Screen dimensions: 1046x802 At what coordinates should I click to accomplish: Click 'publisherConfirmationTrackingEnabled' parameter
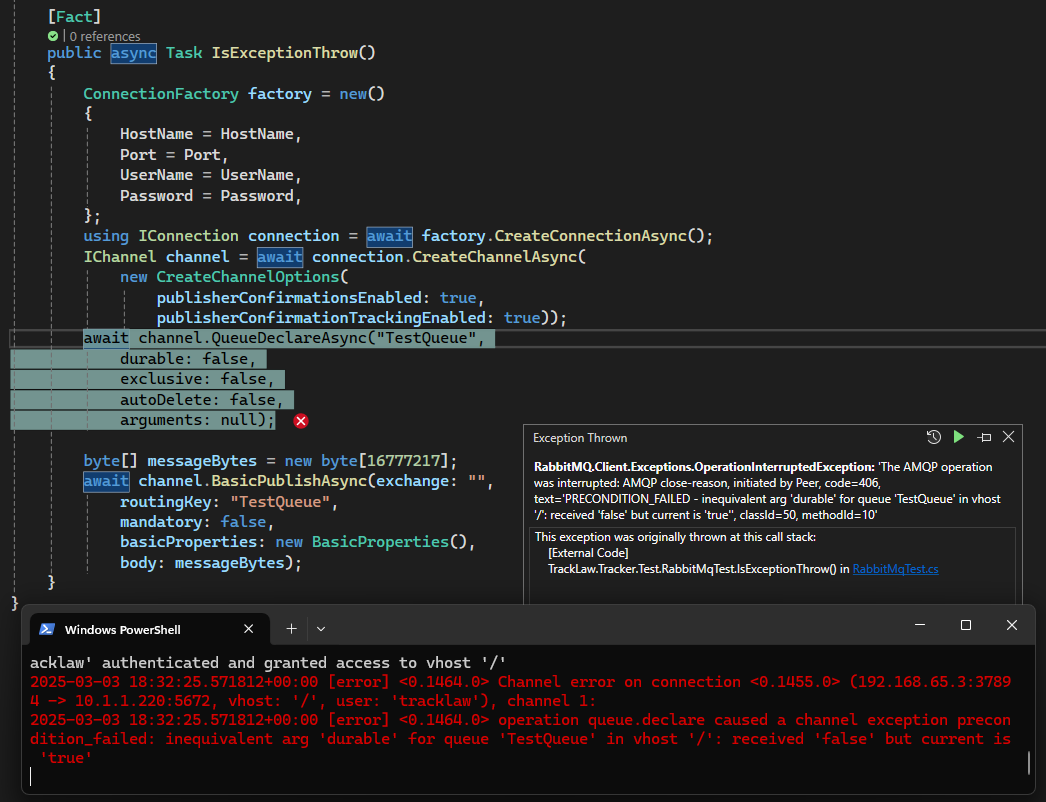coord(321,318)
